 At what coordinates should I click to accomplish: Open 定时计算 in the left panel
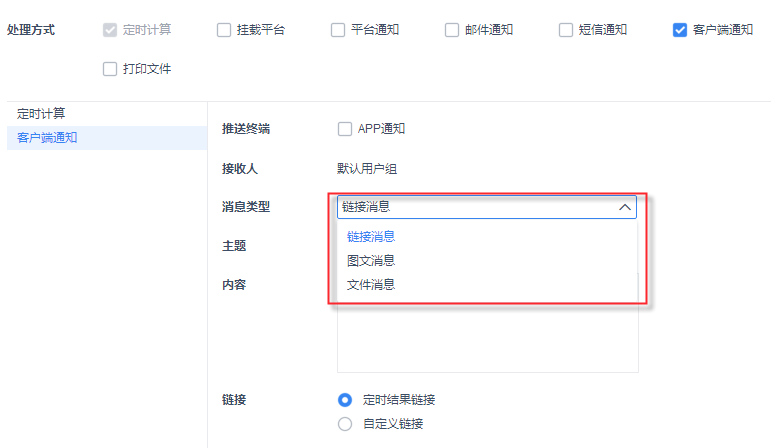coord(41,114)
